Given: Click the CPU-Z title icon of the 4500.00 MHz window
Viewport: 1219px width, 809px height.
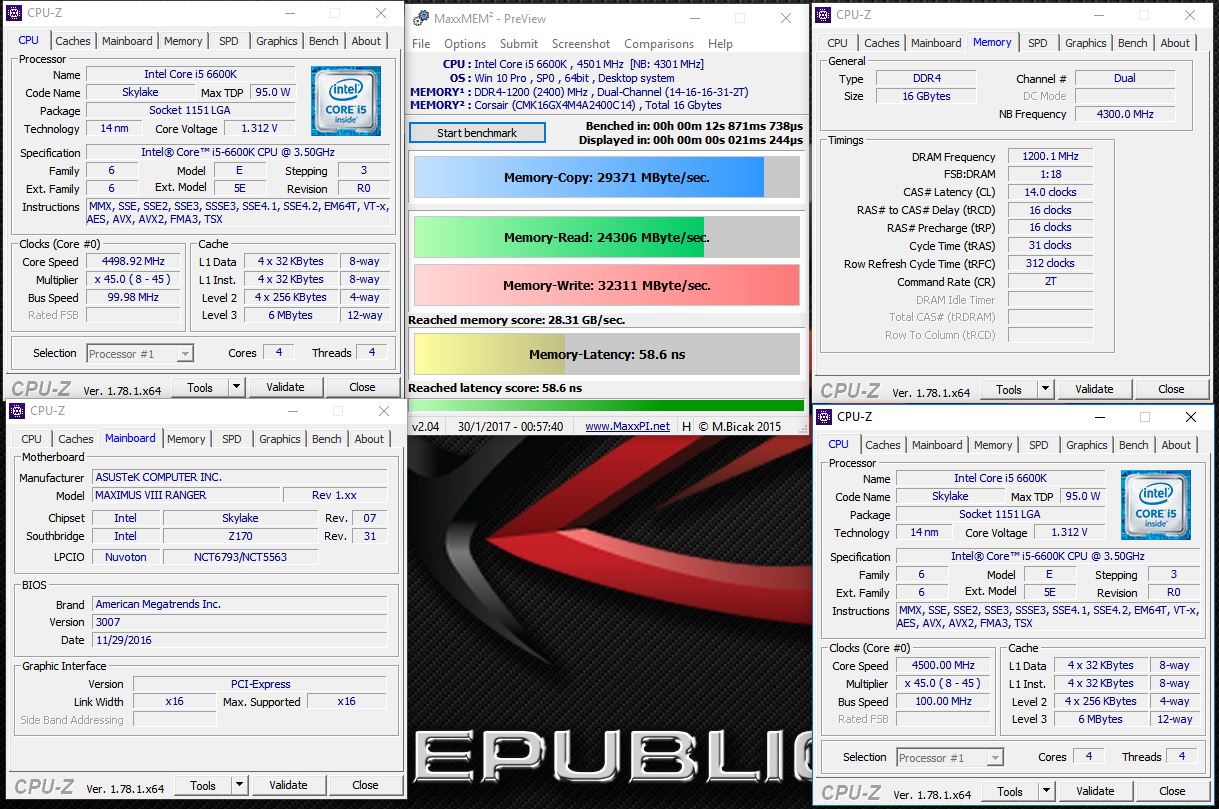Looking at the screenshot, I should pos(826,416).
